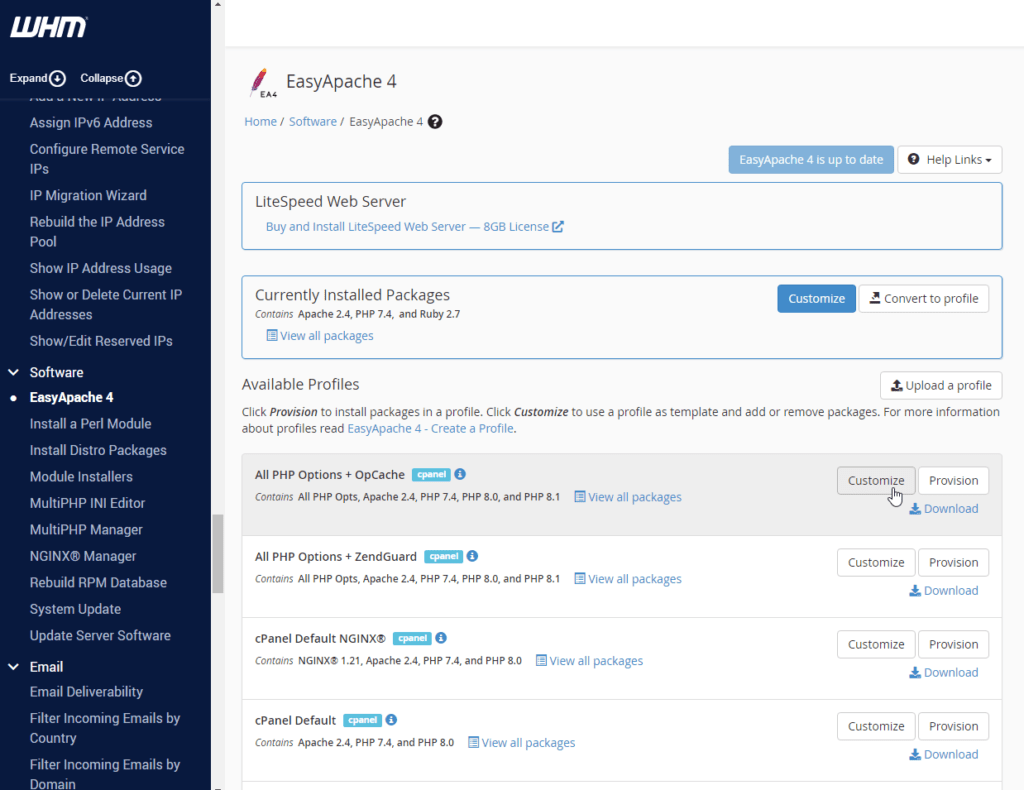Open Update Server Software
This screenshot has width=1024, height=790.
tap(100, 635)
